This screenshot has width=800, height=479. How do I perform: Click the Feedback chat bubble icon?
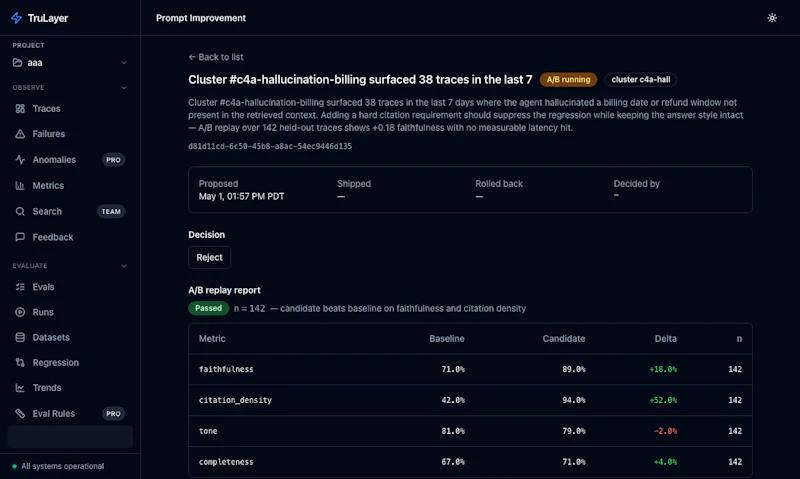pos(20,237)
